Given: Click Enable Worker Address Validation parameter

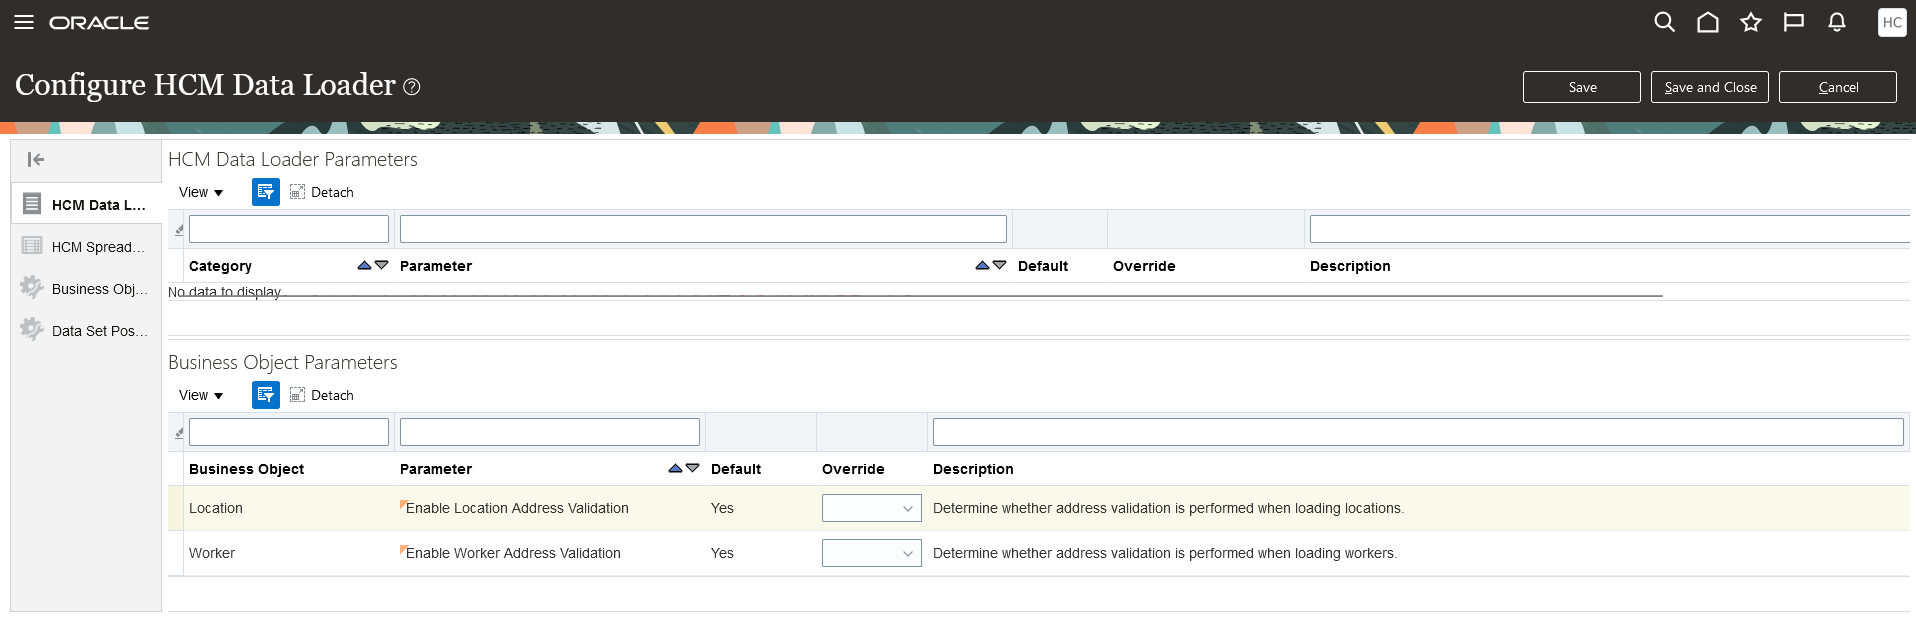Looking at the screenshot, I should click(x=513, y=553).
